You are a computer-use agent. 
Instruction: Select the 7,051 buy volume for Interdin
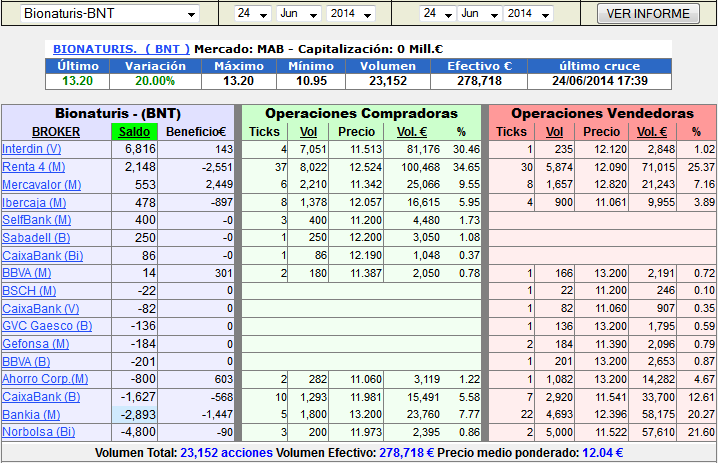point(313,149)
